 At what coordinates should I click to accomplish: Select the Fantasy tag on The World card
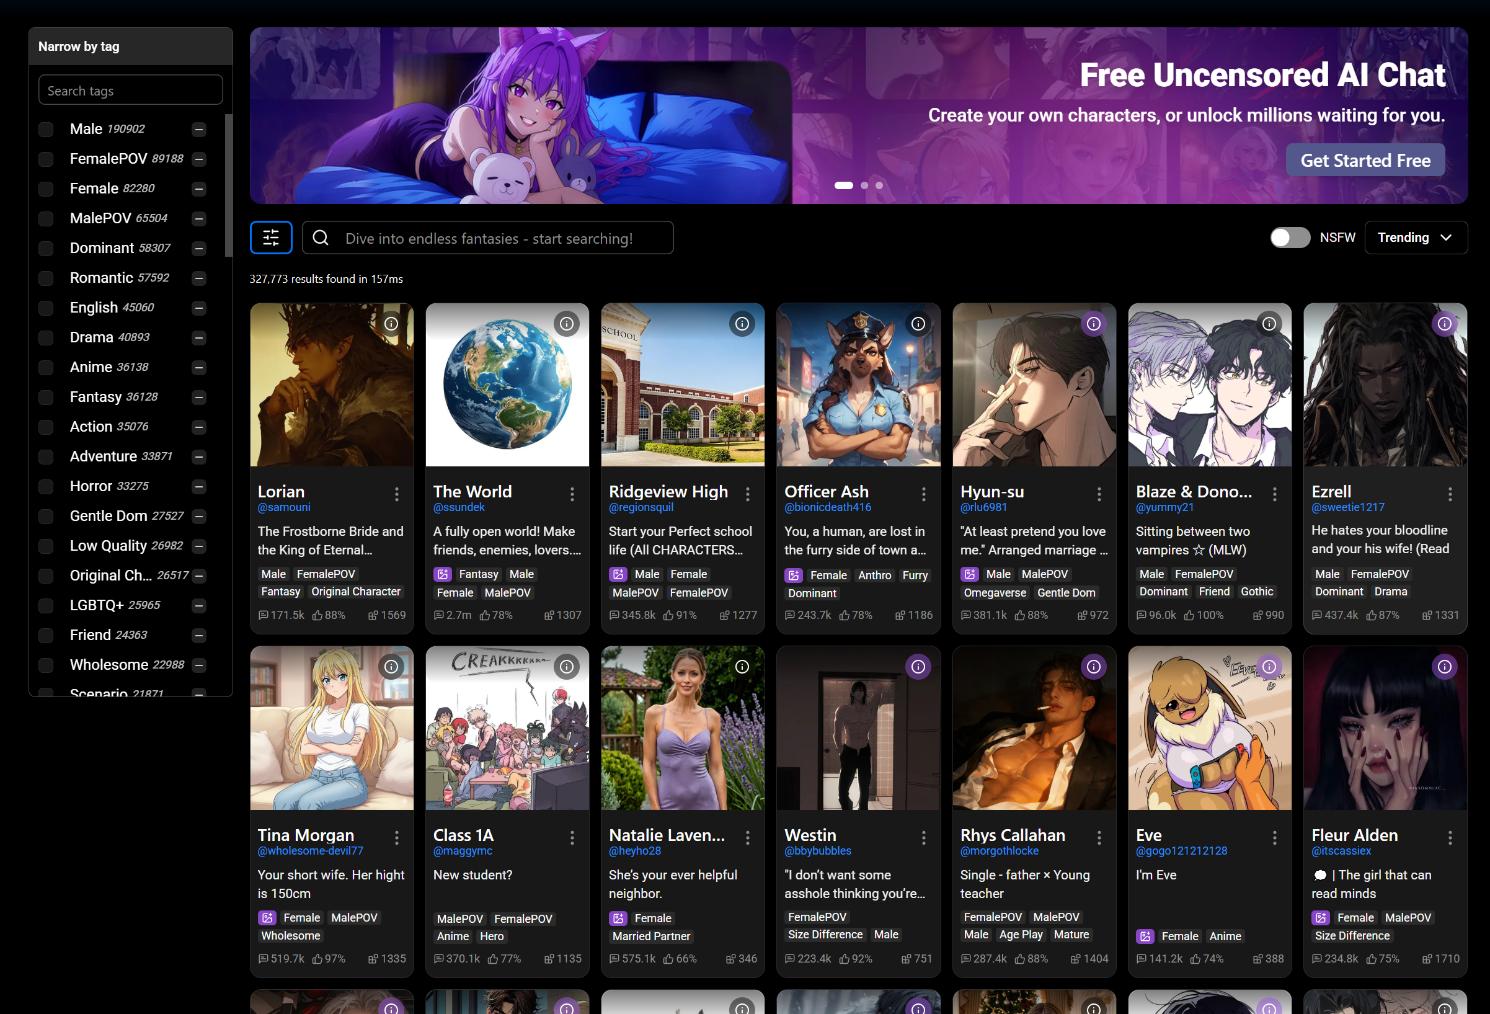click(478, 575)
